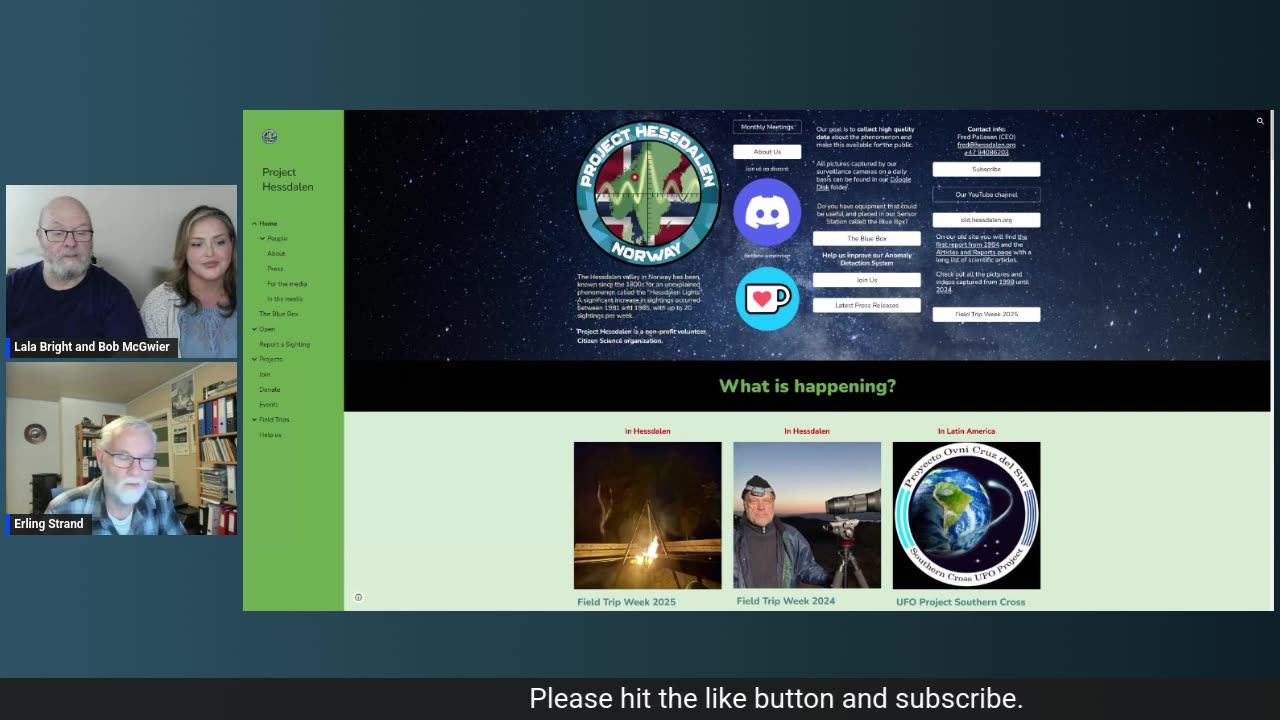Open the About page in sidebar

tap(276, 253)
